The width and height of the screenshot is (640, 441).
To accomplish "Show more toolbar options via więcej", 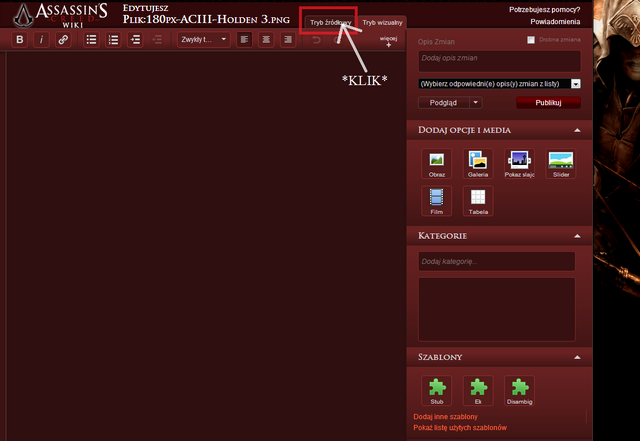I will pos(388,41).
